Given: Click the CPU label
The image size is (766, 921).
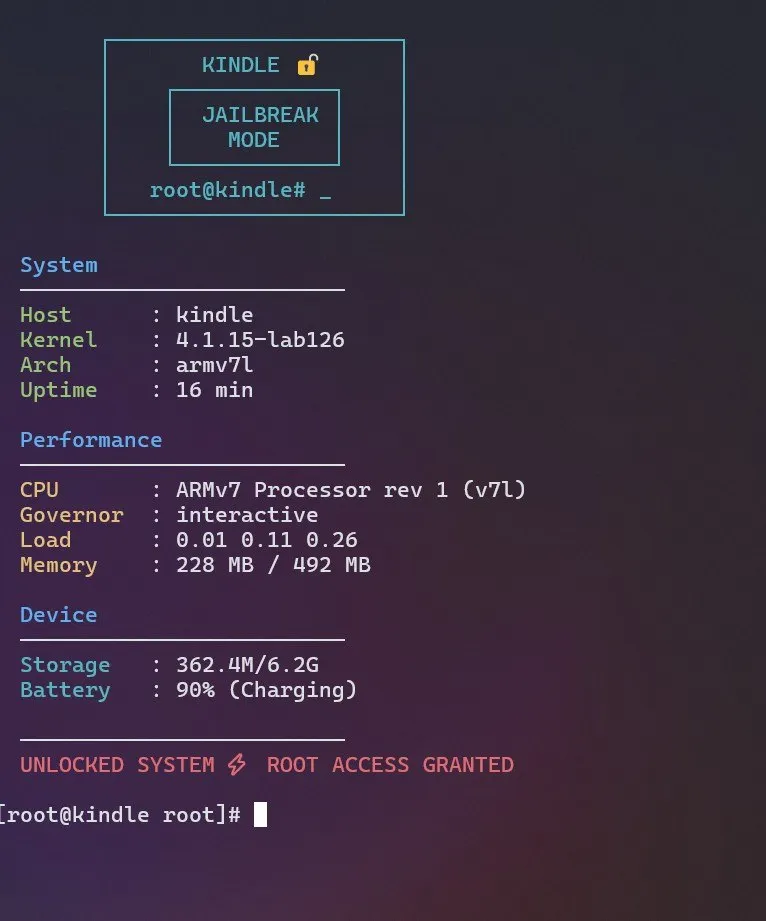Looking at the screenshot, I should point(39,490).
